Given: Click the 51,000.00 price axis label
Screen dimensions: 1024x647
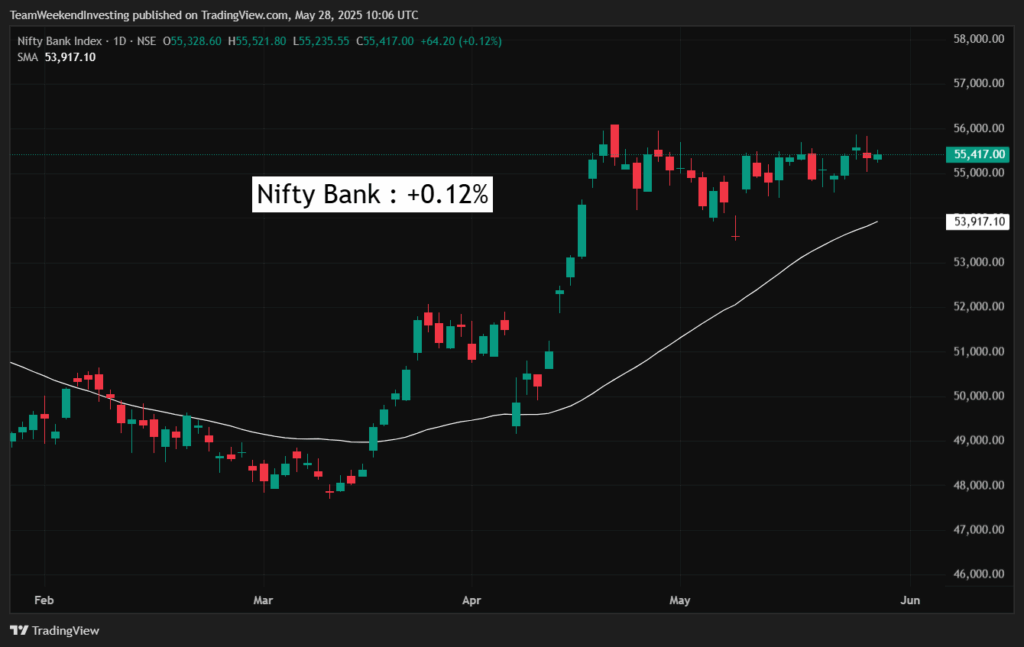Looking at the screenshot, I should 979,352.
